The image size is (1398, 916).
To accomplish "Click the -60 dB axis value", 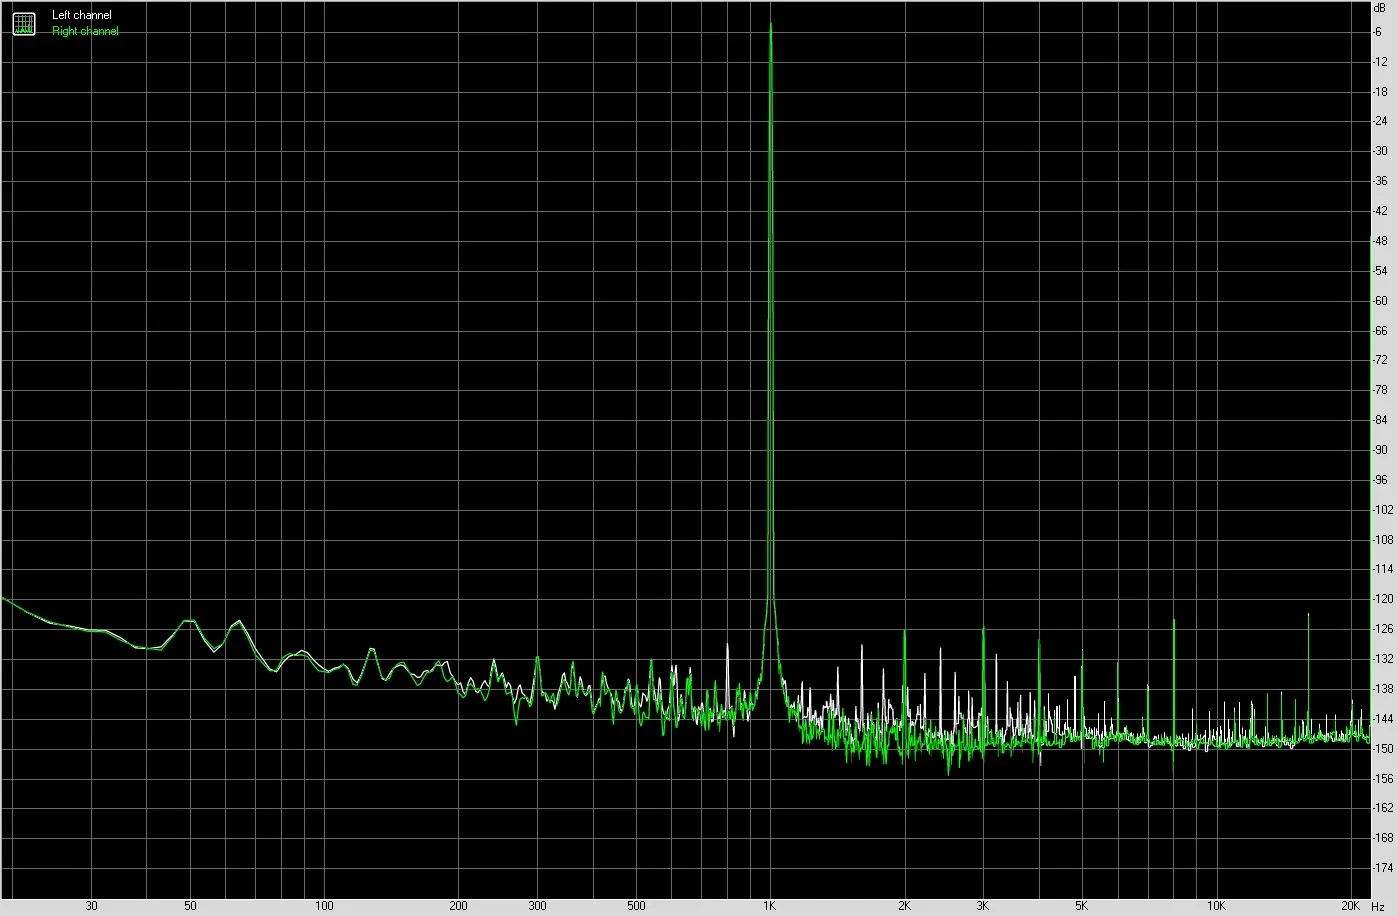I will tap(1380, 301).
